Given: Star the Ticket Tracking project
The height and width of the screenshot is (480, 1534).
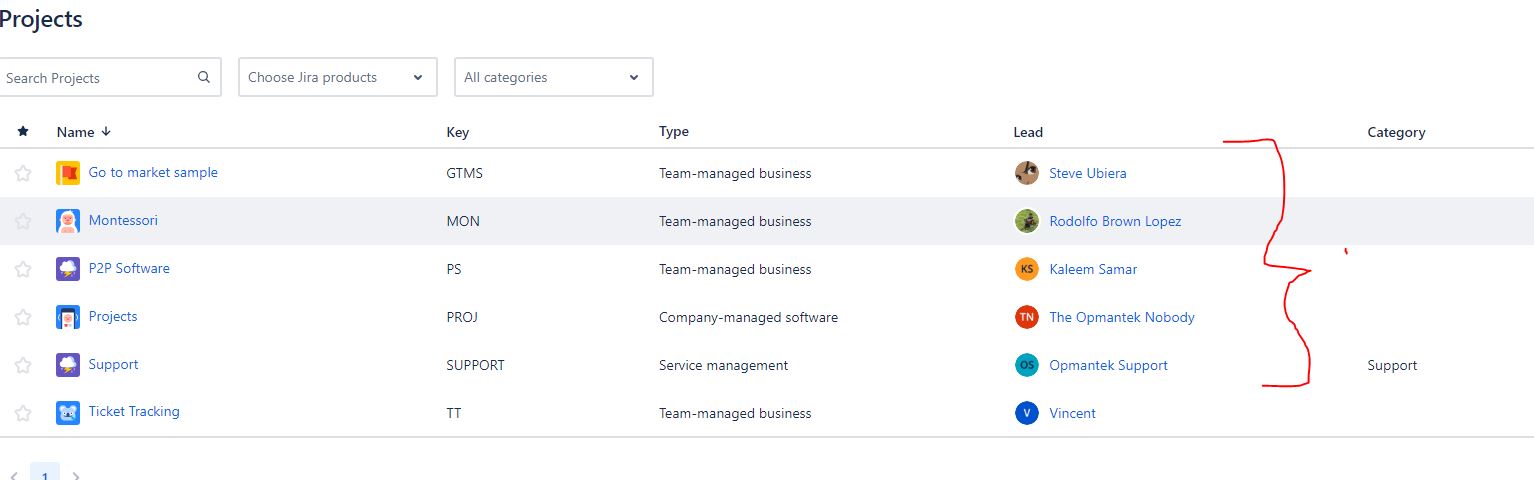Looking at the screenshot, I should point(23,413).
